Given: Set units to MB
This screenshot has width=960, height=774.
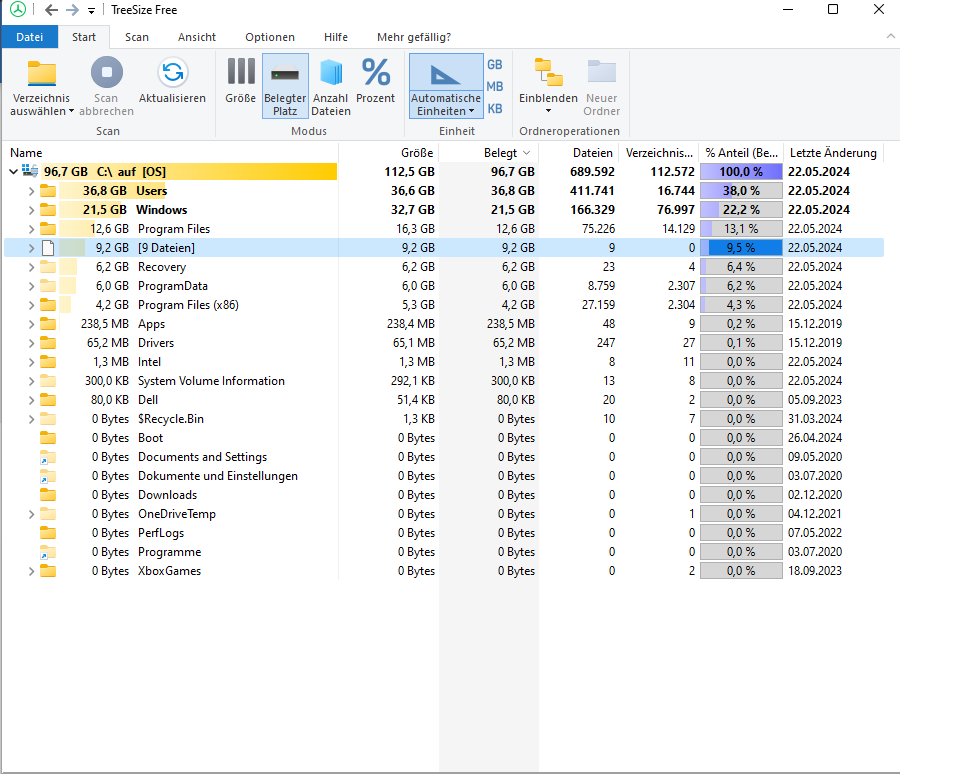Looking at the screenshot, I should pyautogui.click(x=495, y=86).
